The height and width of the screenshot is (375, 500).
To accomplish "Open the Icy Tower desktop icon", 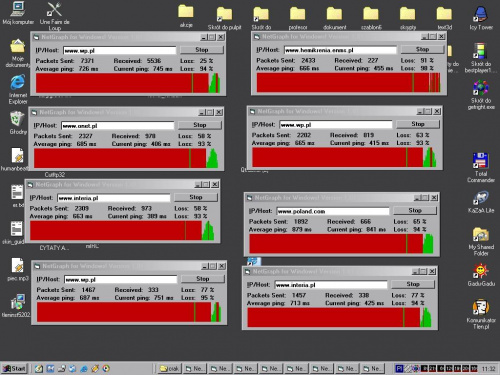I will click(480, 15).
